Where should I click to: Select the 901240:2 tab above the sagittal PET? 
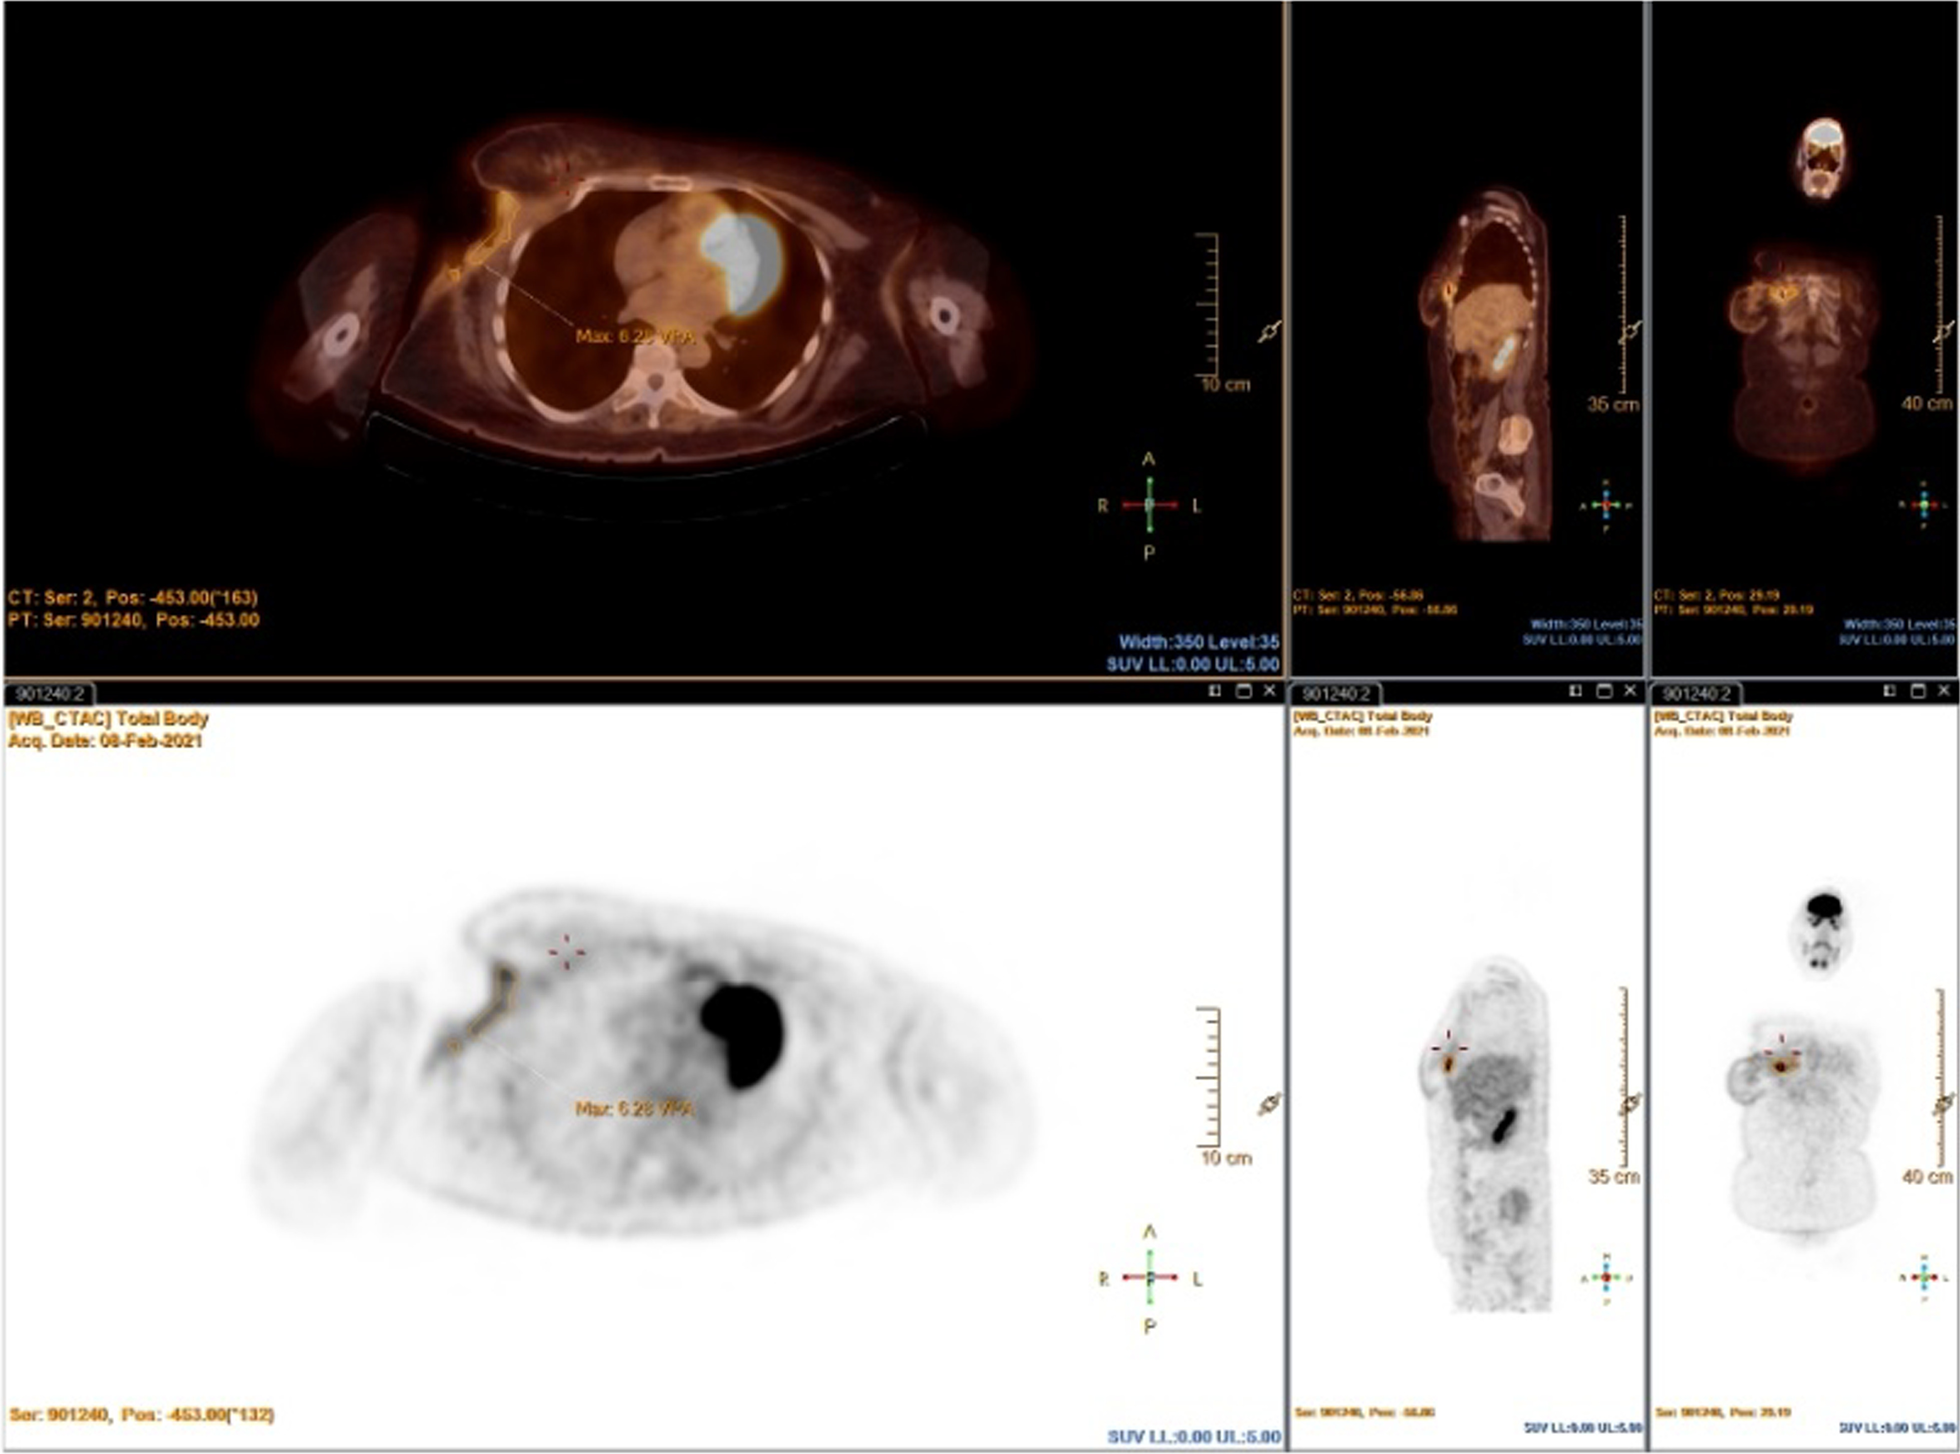pyautogui.click(x=1337, y=693)
